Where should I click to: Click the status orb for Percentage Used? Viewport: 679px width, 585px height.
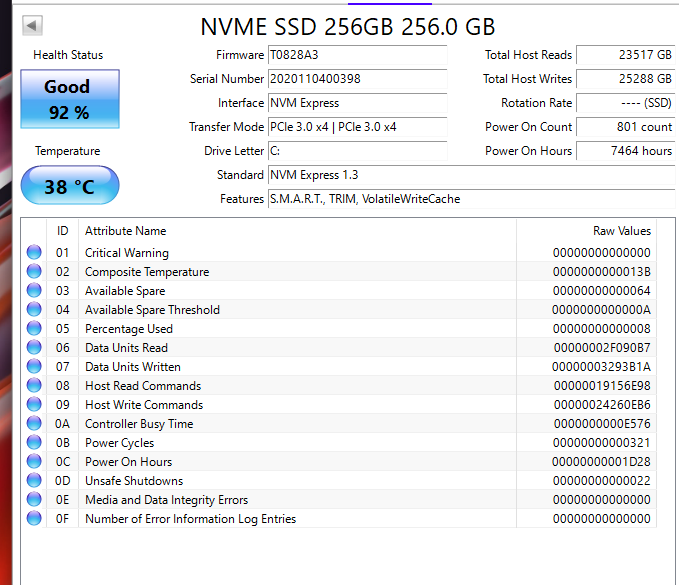coord(34,329)
